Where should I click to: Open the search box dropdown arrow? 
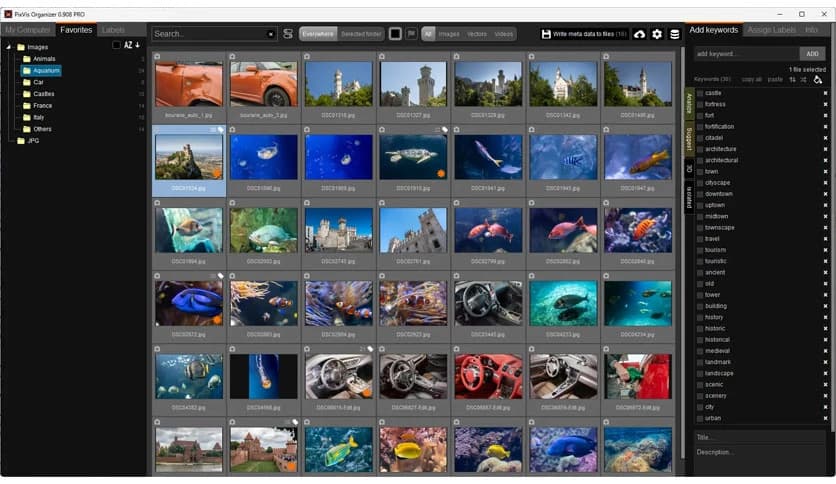[x=271, y=34]
